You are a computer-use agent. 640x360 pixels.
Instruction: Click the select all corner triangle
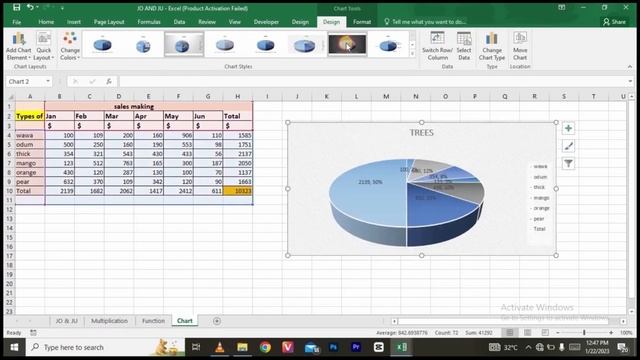point(10,97)
